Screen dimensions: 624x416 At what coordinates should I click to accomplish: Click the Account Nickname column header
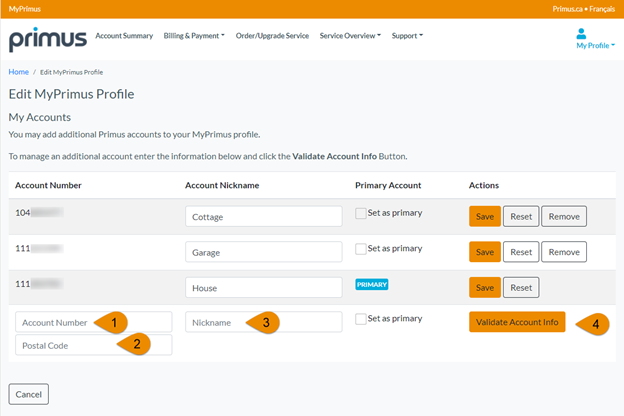[x=222, y=185]
